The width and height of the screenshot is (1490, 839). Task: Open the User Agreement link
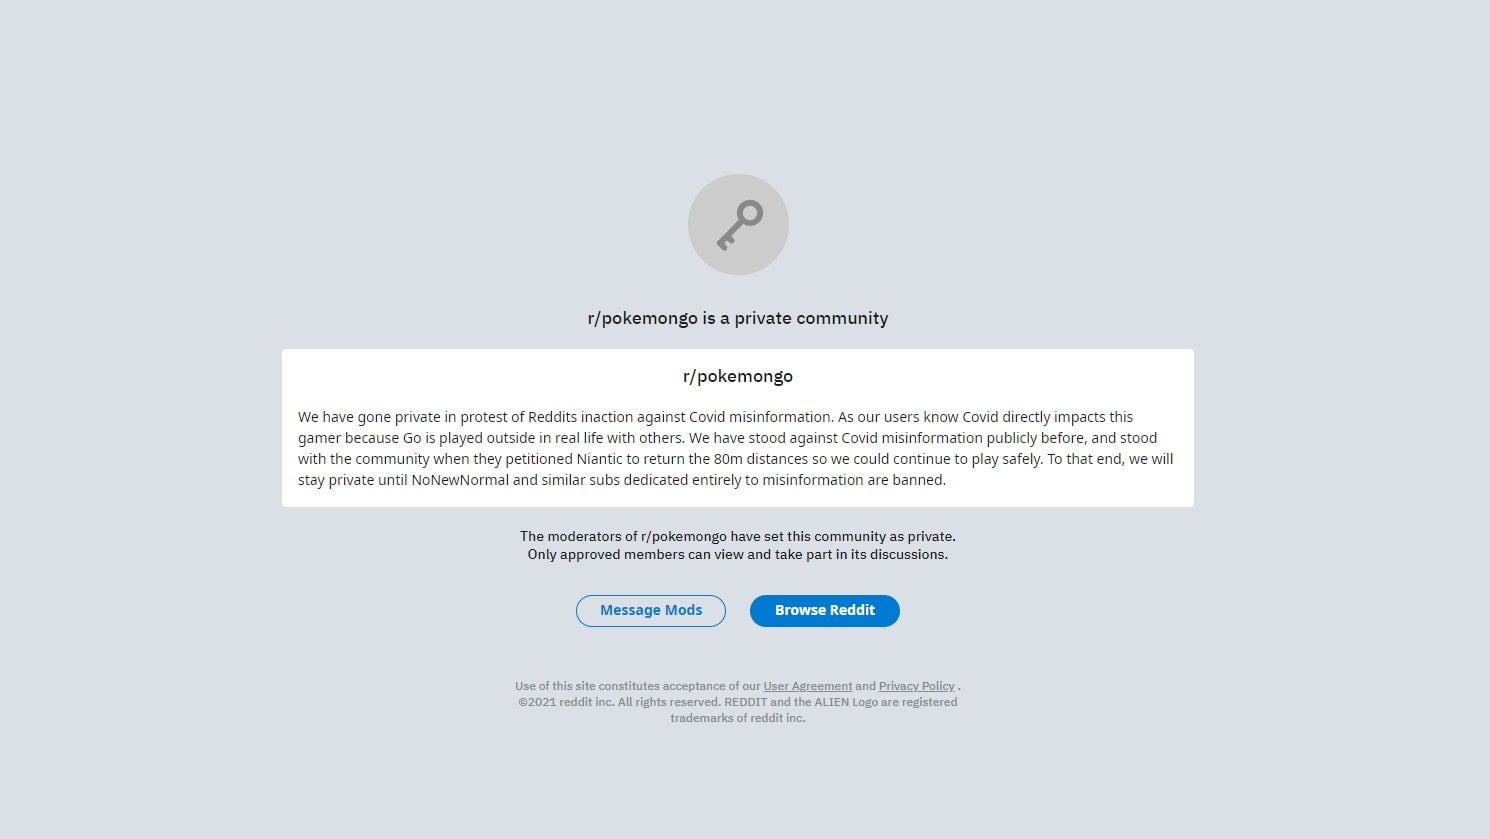pyautogui.click(x=808, y=686)
